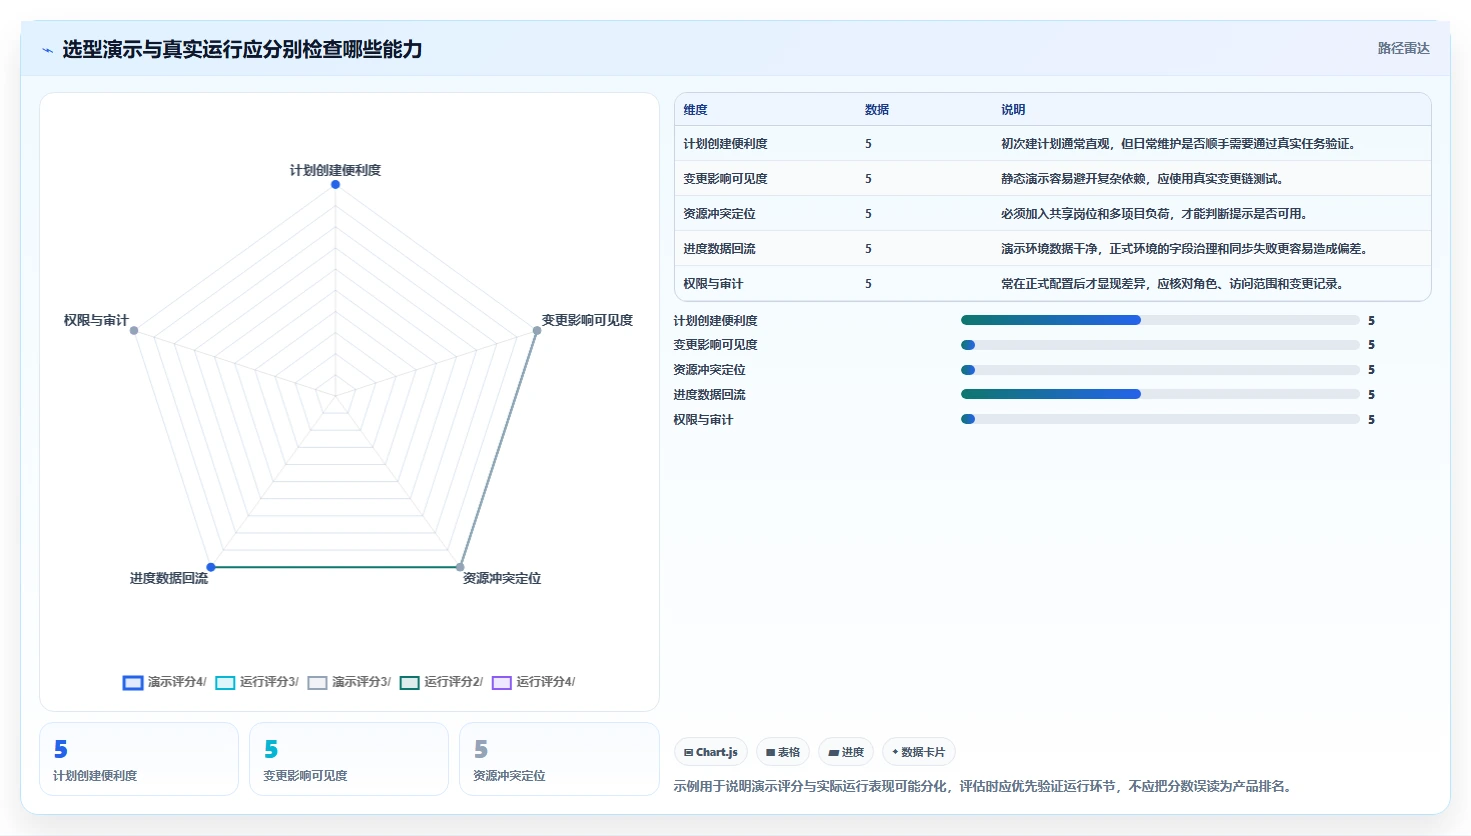Screen dimensions: 1471x836
Task: Click the radar data point at 资源冲突定位
Action: (x=460, y=567)
